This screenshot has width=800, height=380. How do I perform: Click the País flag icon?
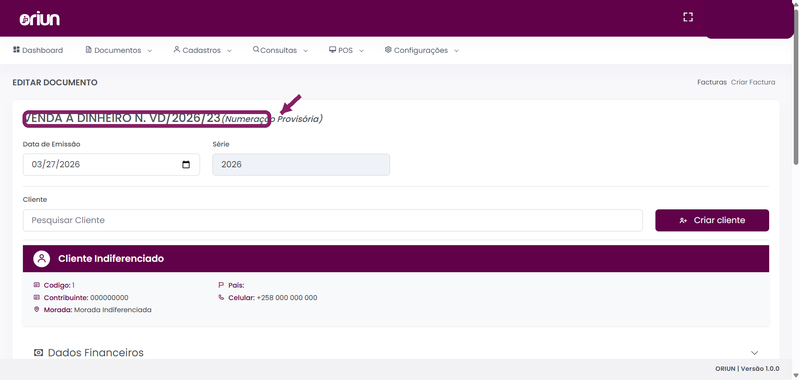pos(221,285)
